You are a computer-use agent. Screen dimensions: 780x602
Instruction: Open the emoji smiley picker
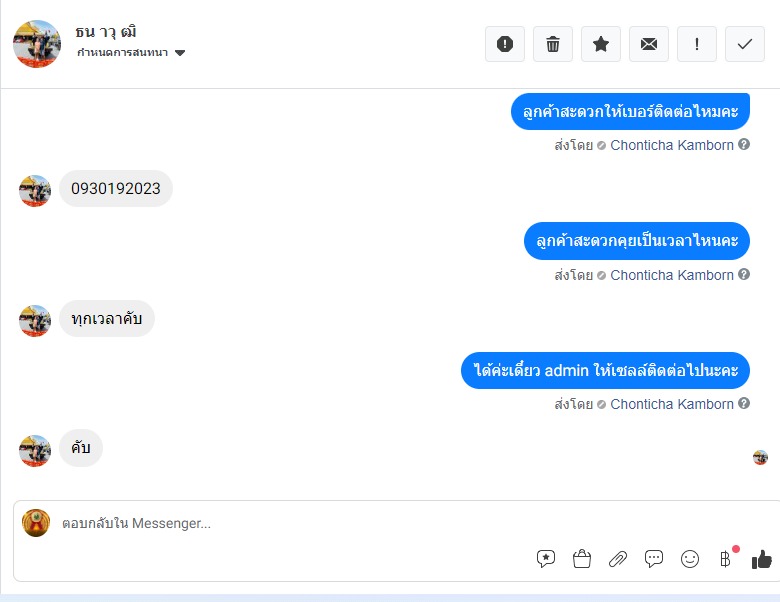[x=689, y=559]
